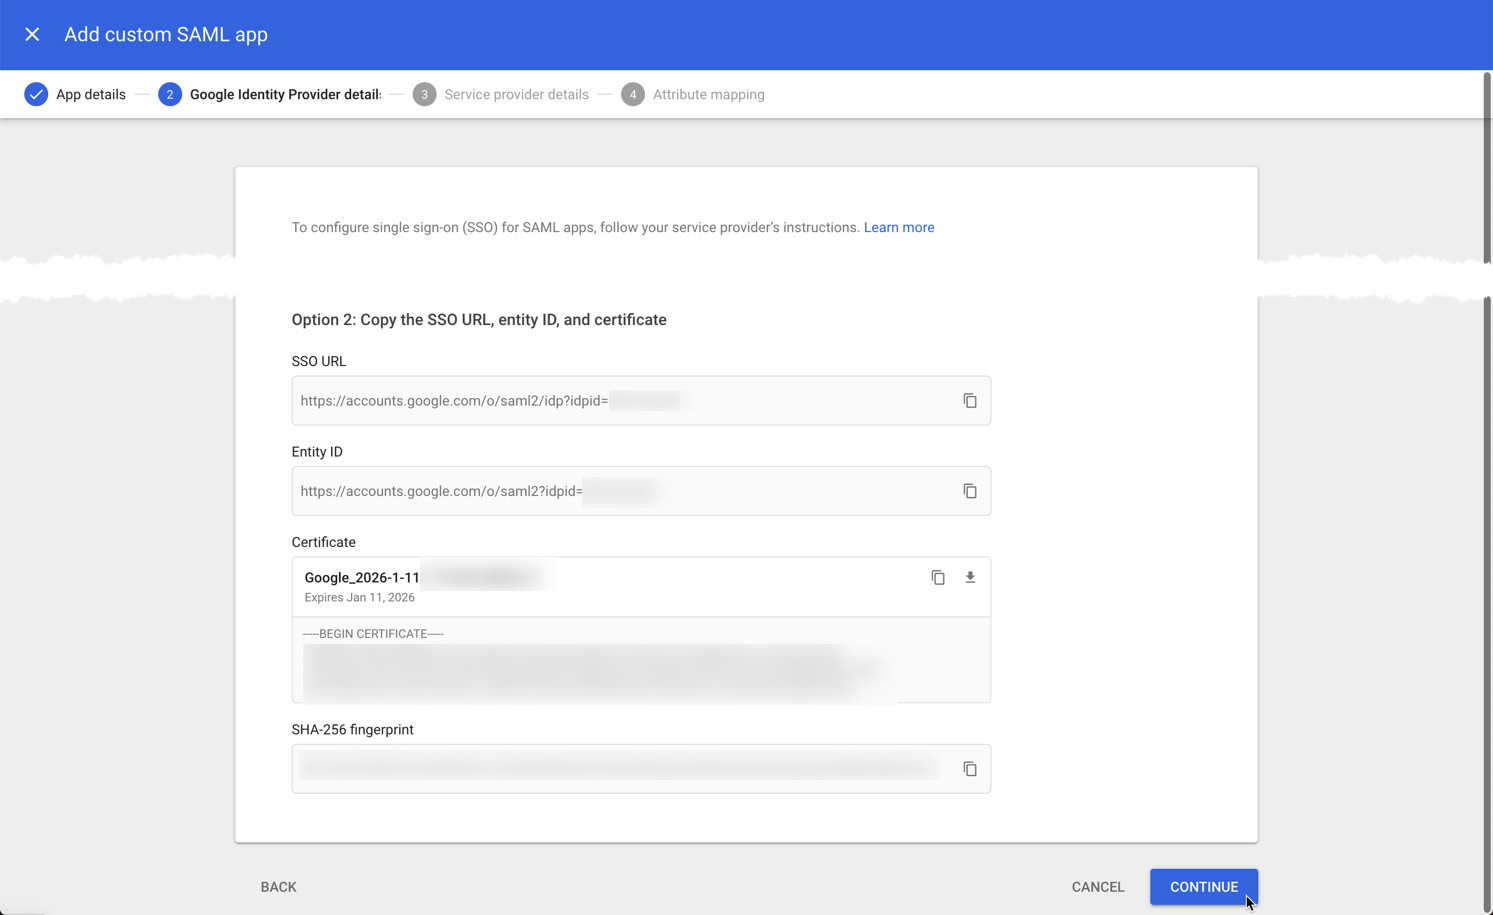The height and width of the screenshot is (915, 1493).
Task: Click the Google_2026-1-11 certificate name
Action: (361, 577)
